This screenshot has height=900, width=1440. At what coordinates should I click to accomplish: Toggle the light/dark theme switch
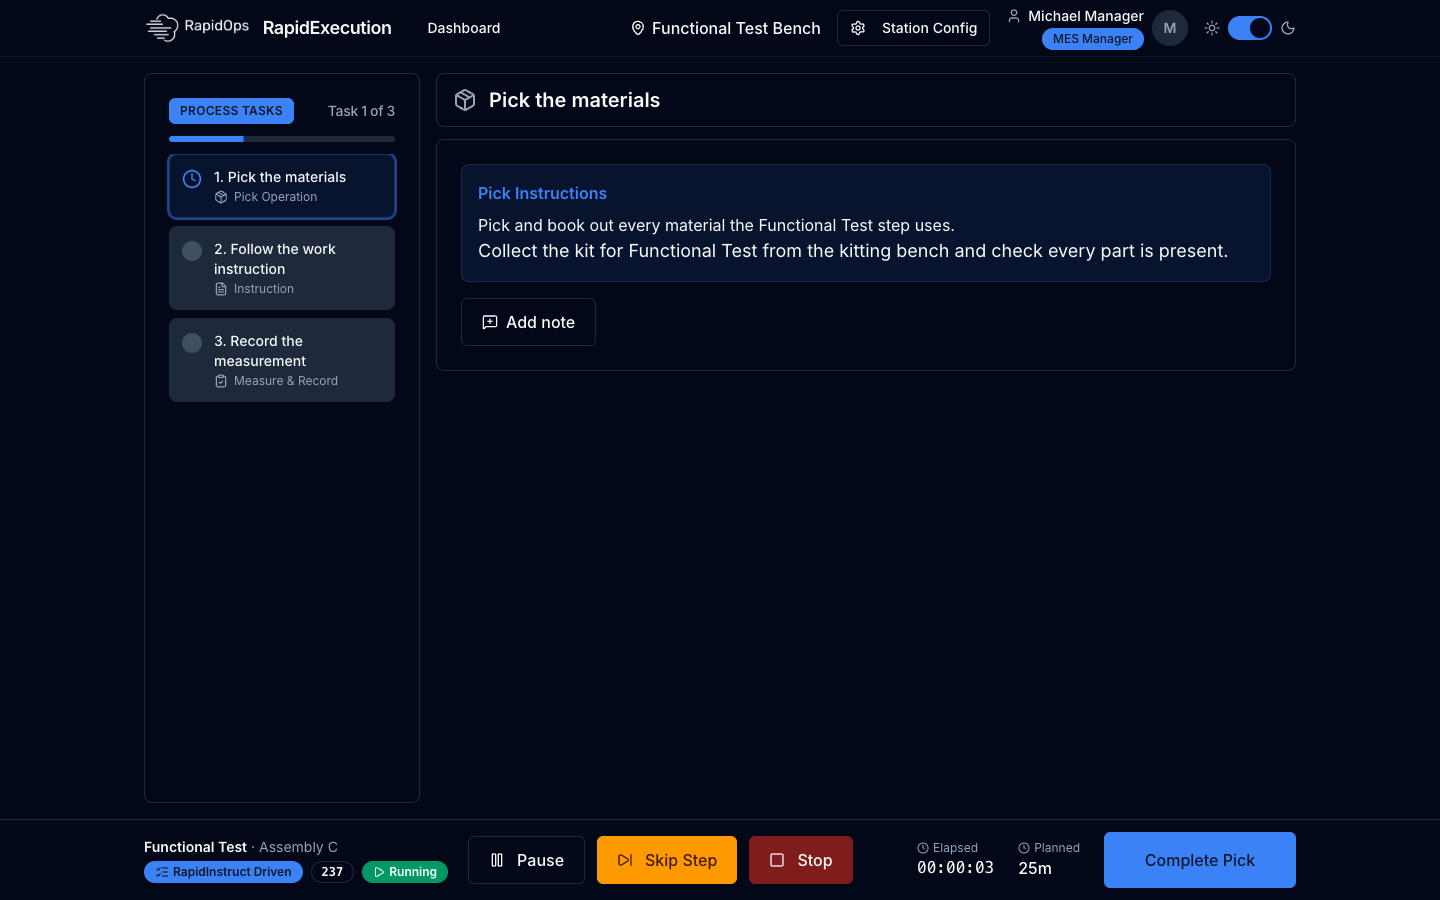(1250, 28)
